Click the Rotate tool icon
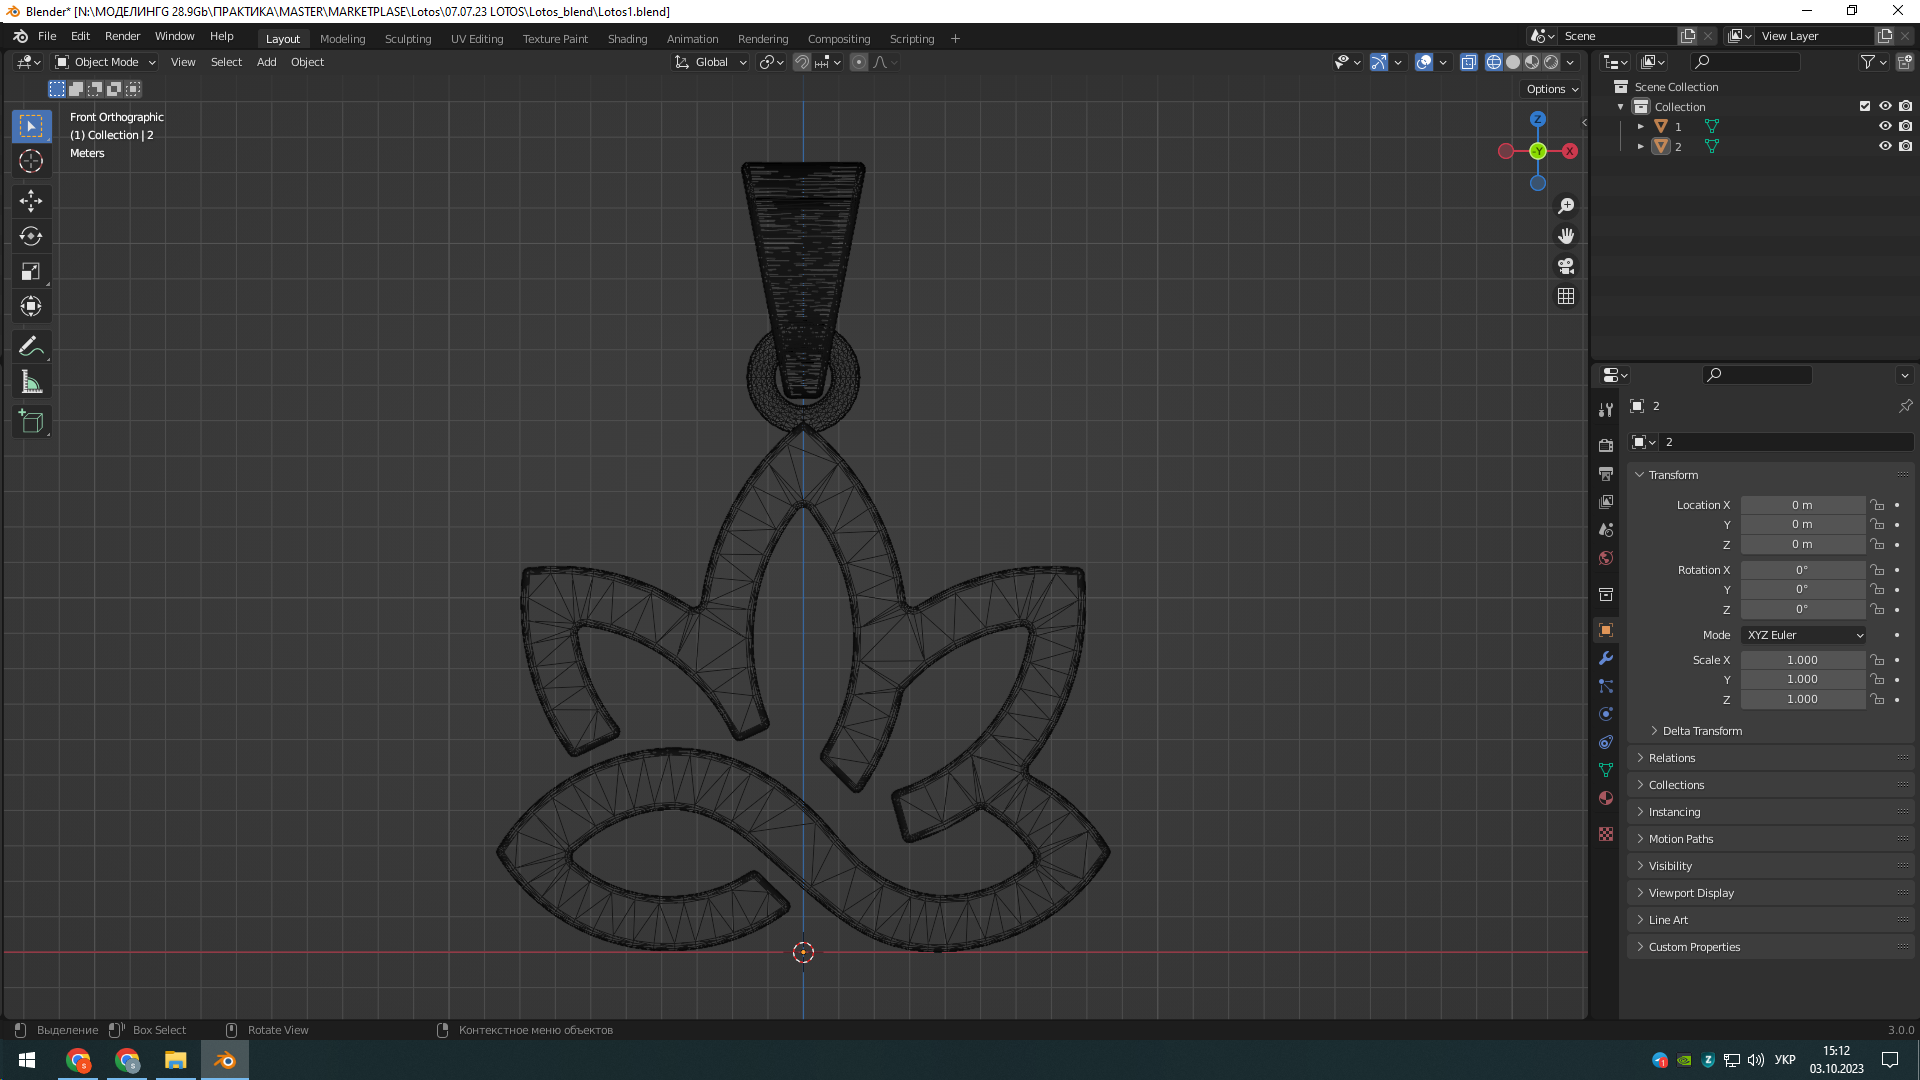Screen dimensions: 1920x1080 pyautogui.click(x=32, y=235)
